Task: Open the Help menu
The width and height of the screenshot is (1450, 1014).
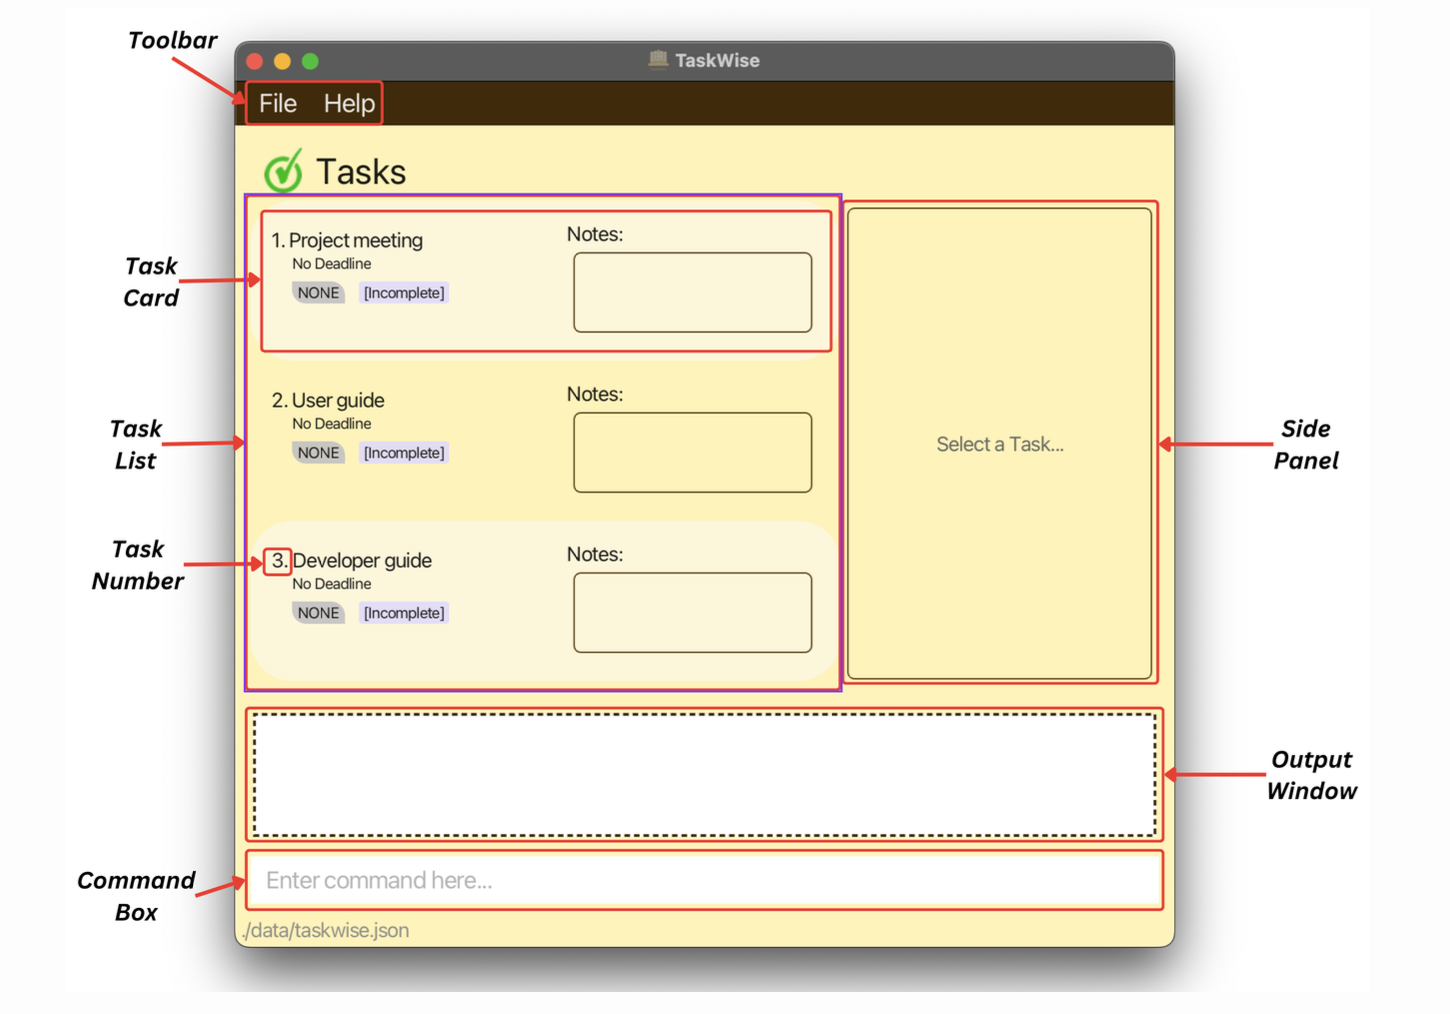Action: [x=349, y=103]
